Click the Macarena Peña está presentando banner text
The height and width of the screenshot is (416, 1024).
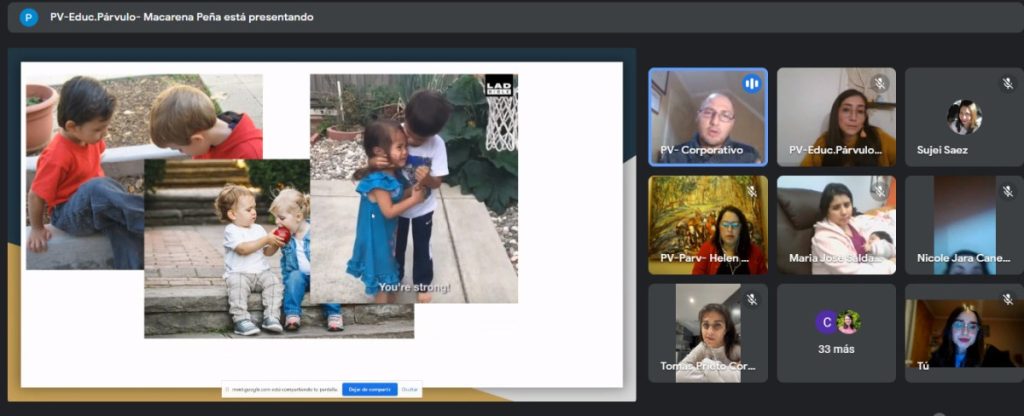click(x=181, y=17)
